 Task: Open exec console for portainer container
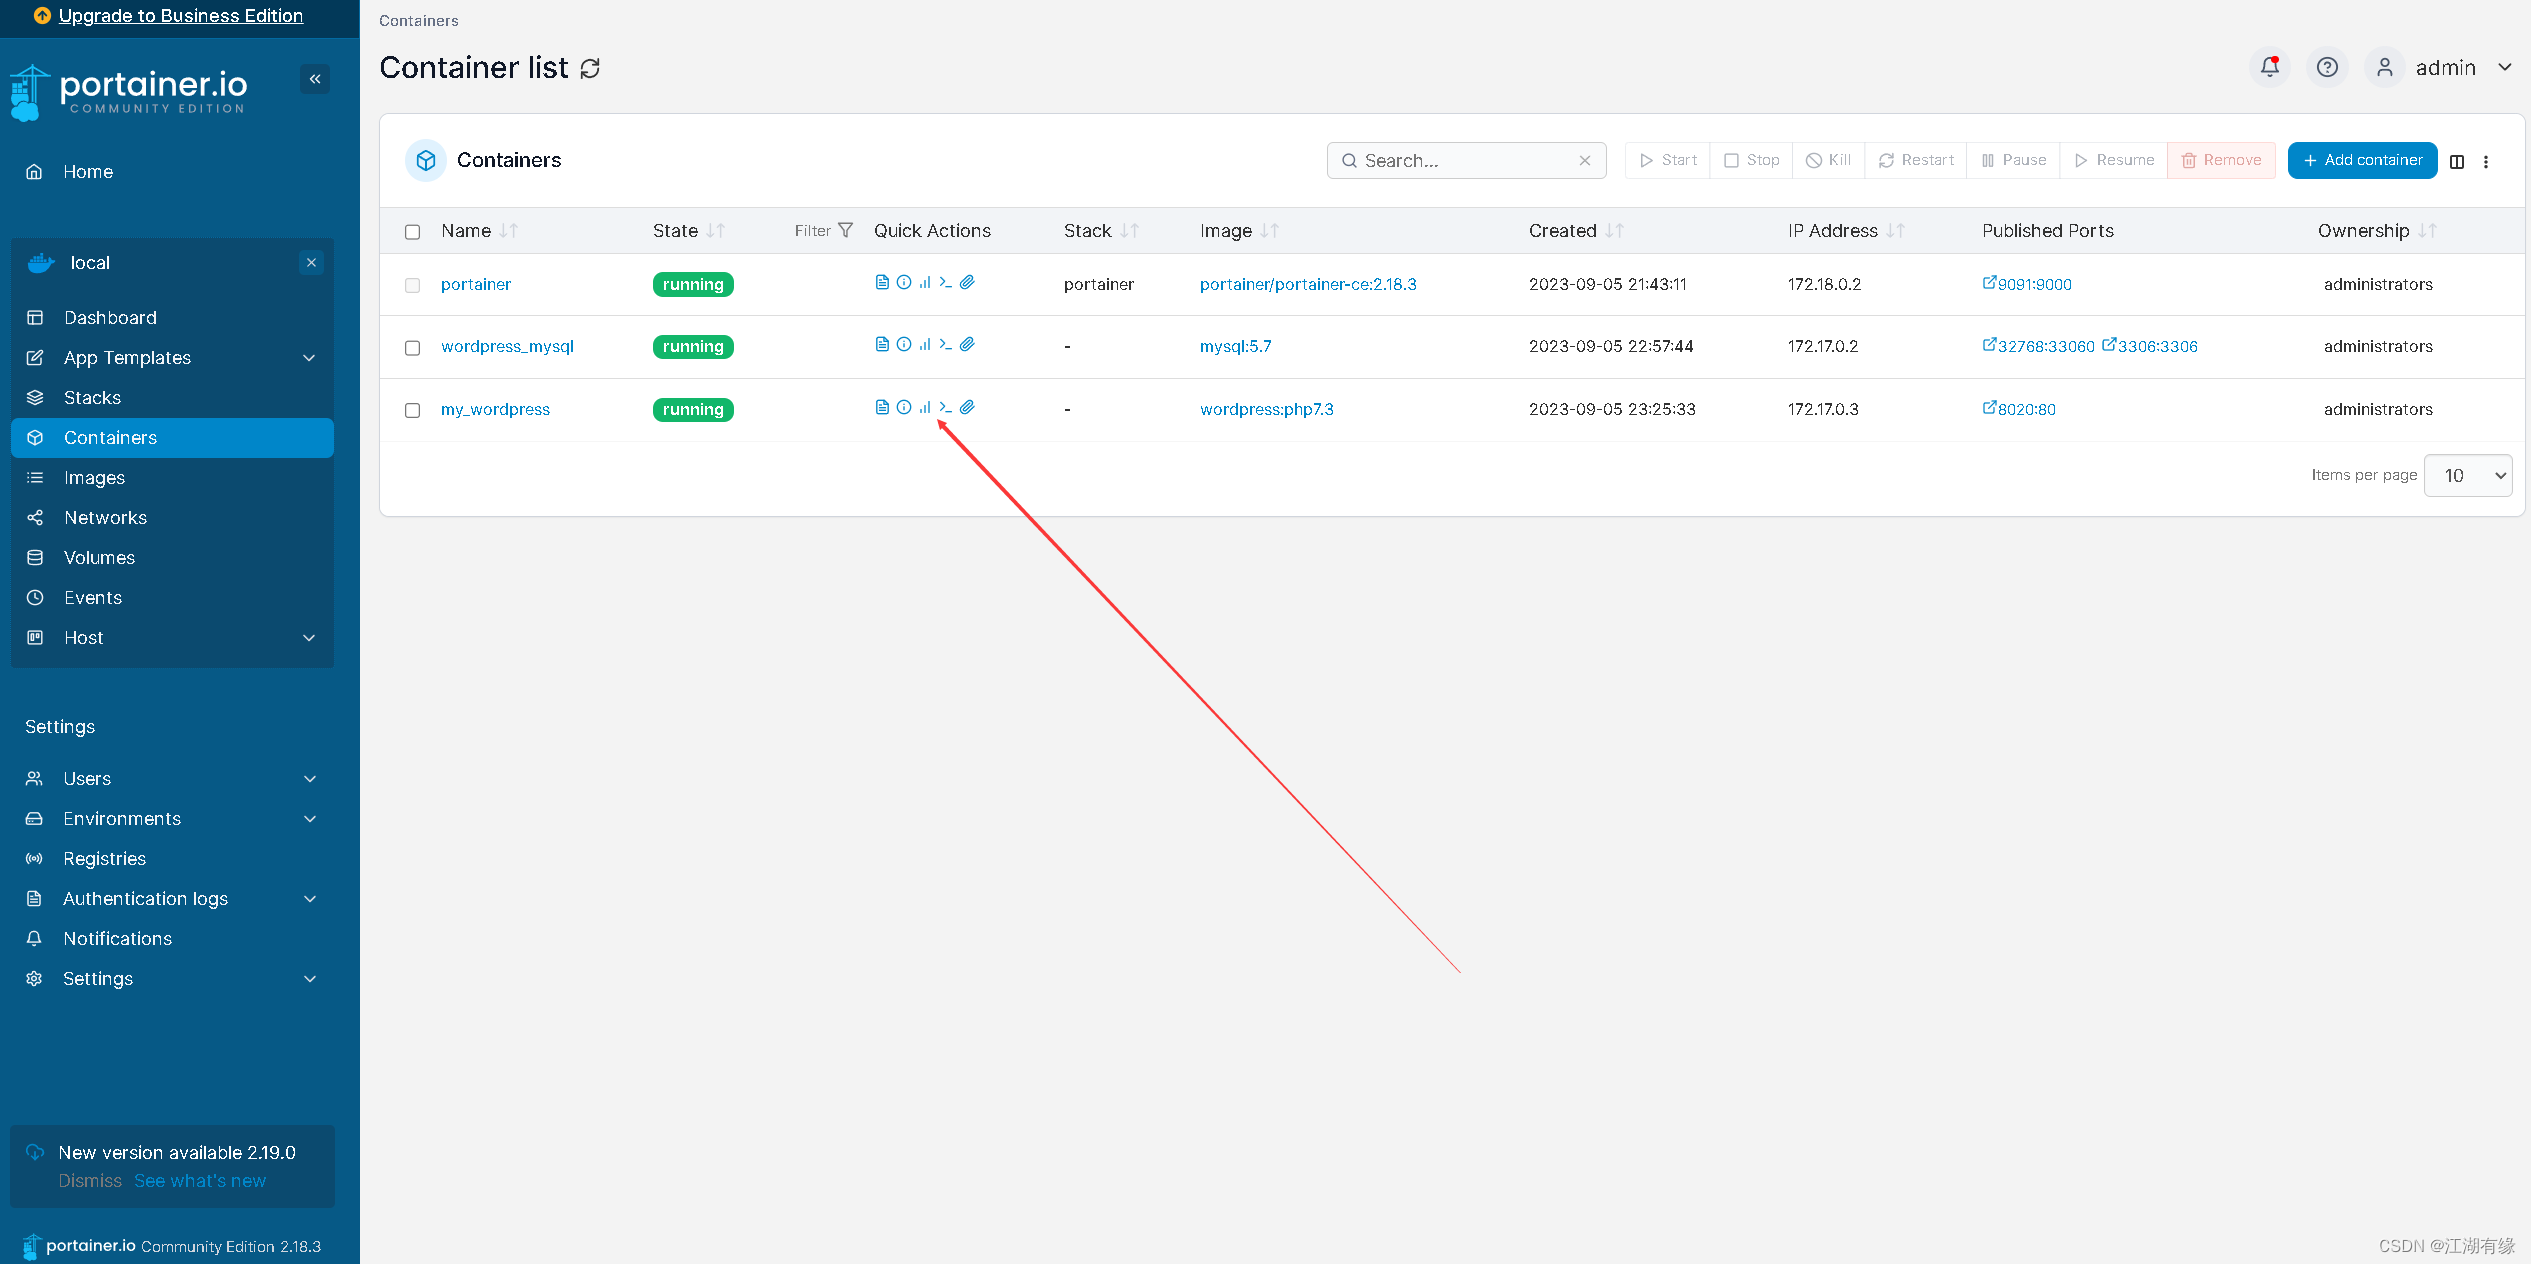point(946,282)
